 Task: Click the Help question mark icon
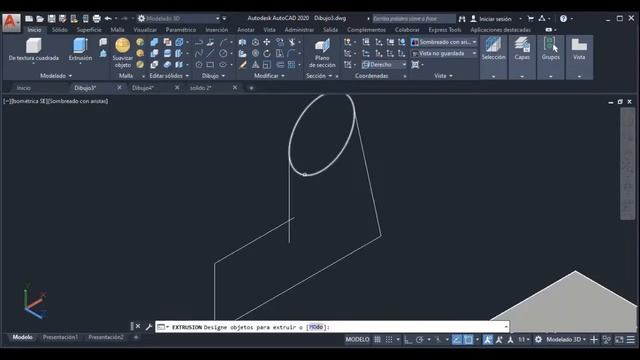pyautogui.click(x=563, y=18)
